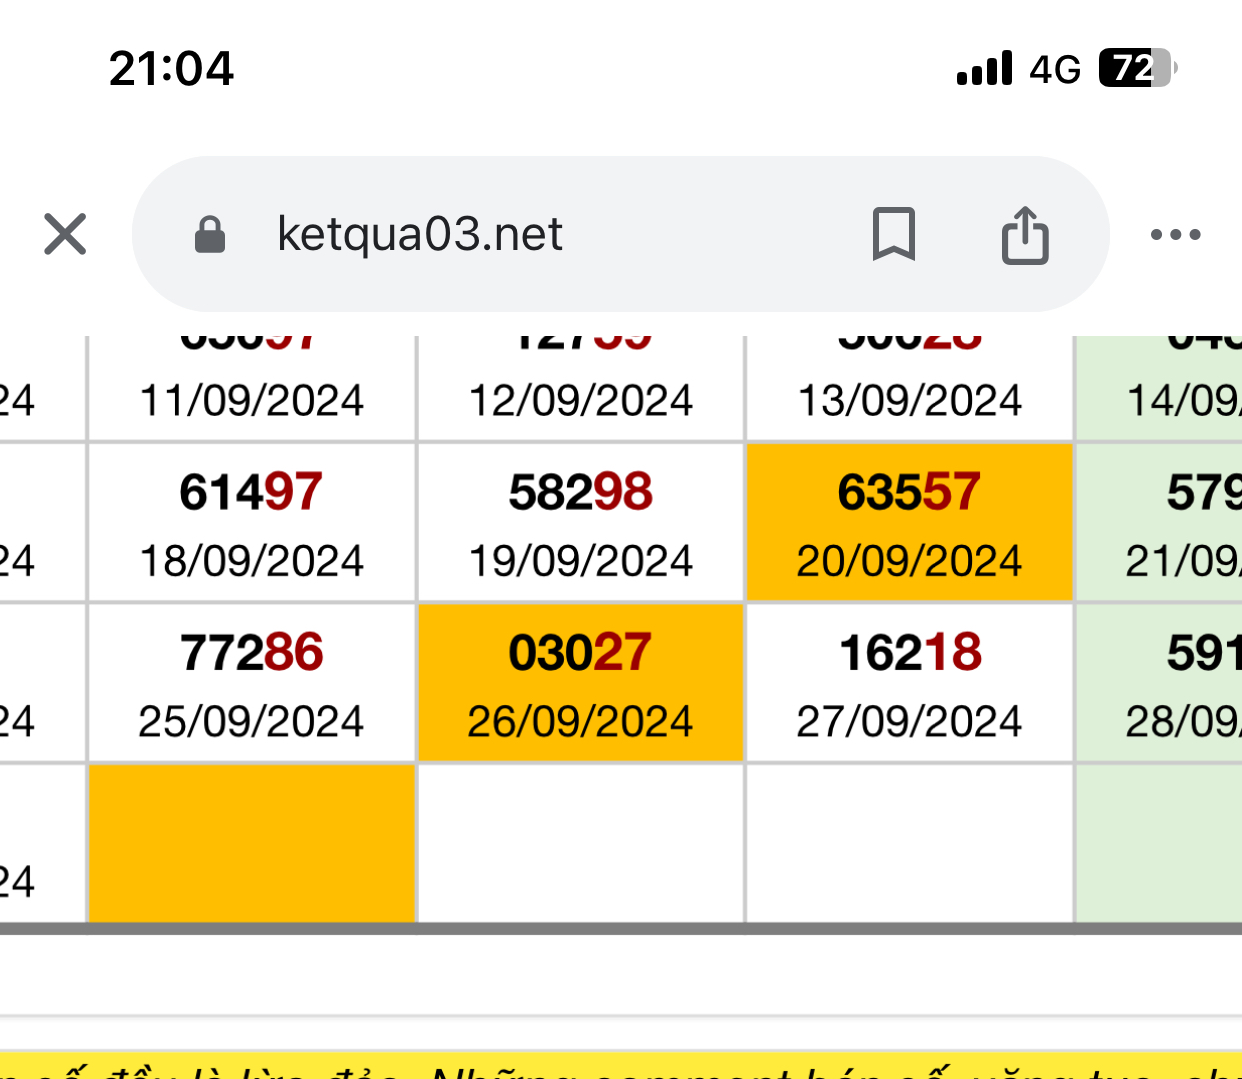This screenshot has height=1079, width=1242.
Task: Open the three-dot more options menu
Action: pos(1175,235)
